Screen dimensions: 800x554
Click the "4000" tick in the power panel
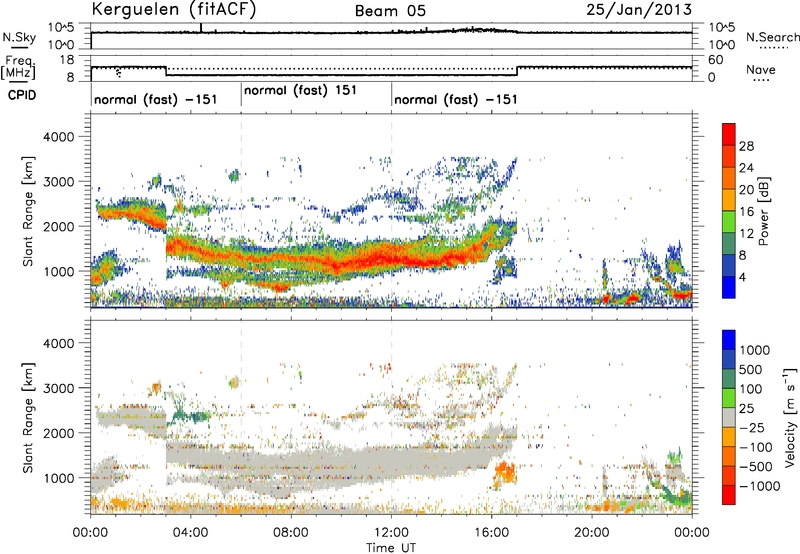pyautogui.click(x=59, y=137)
